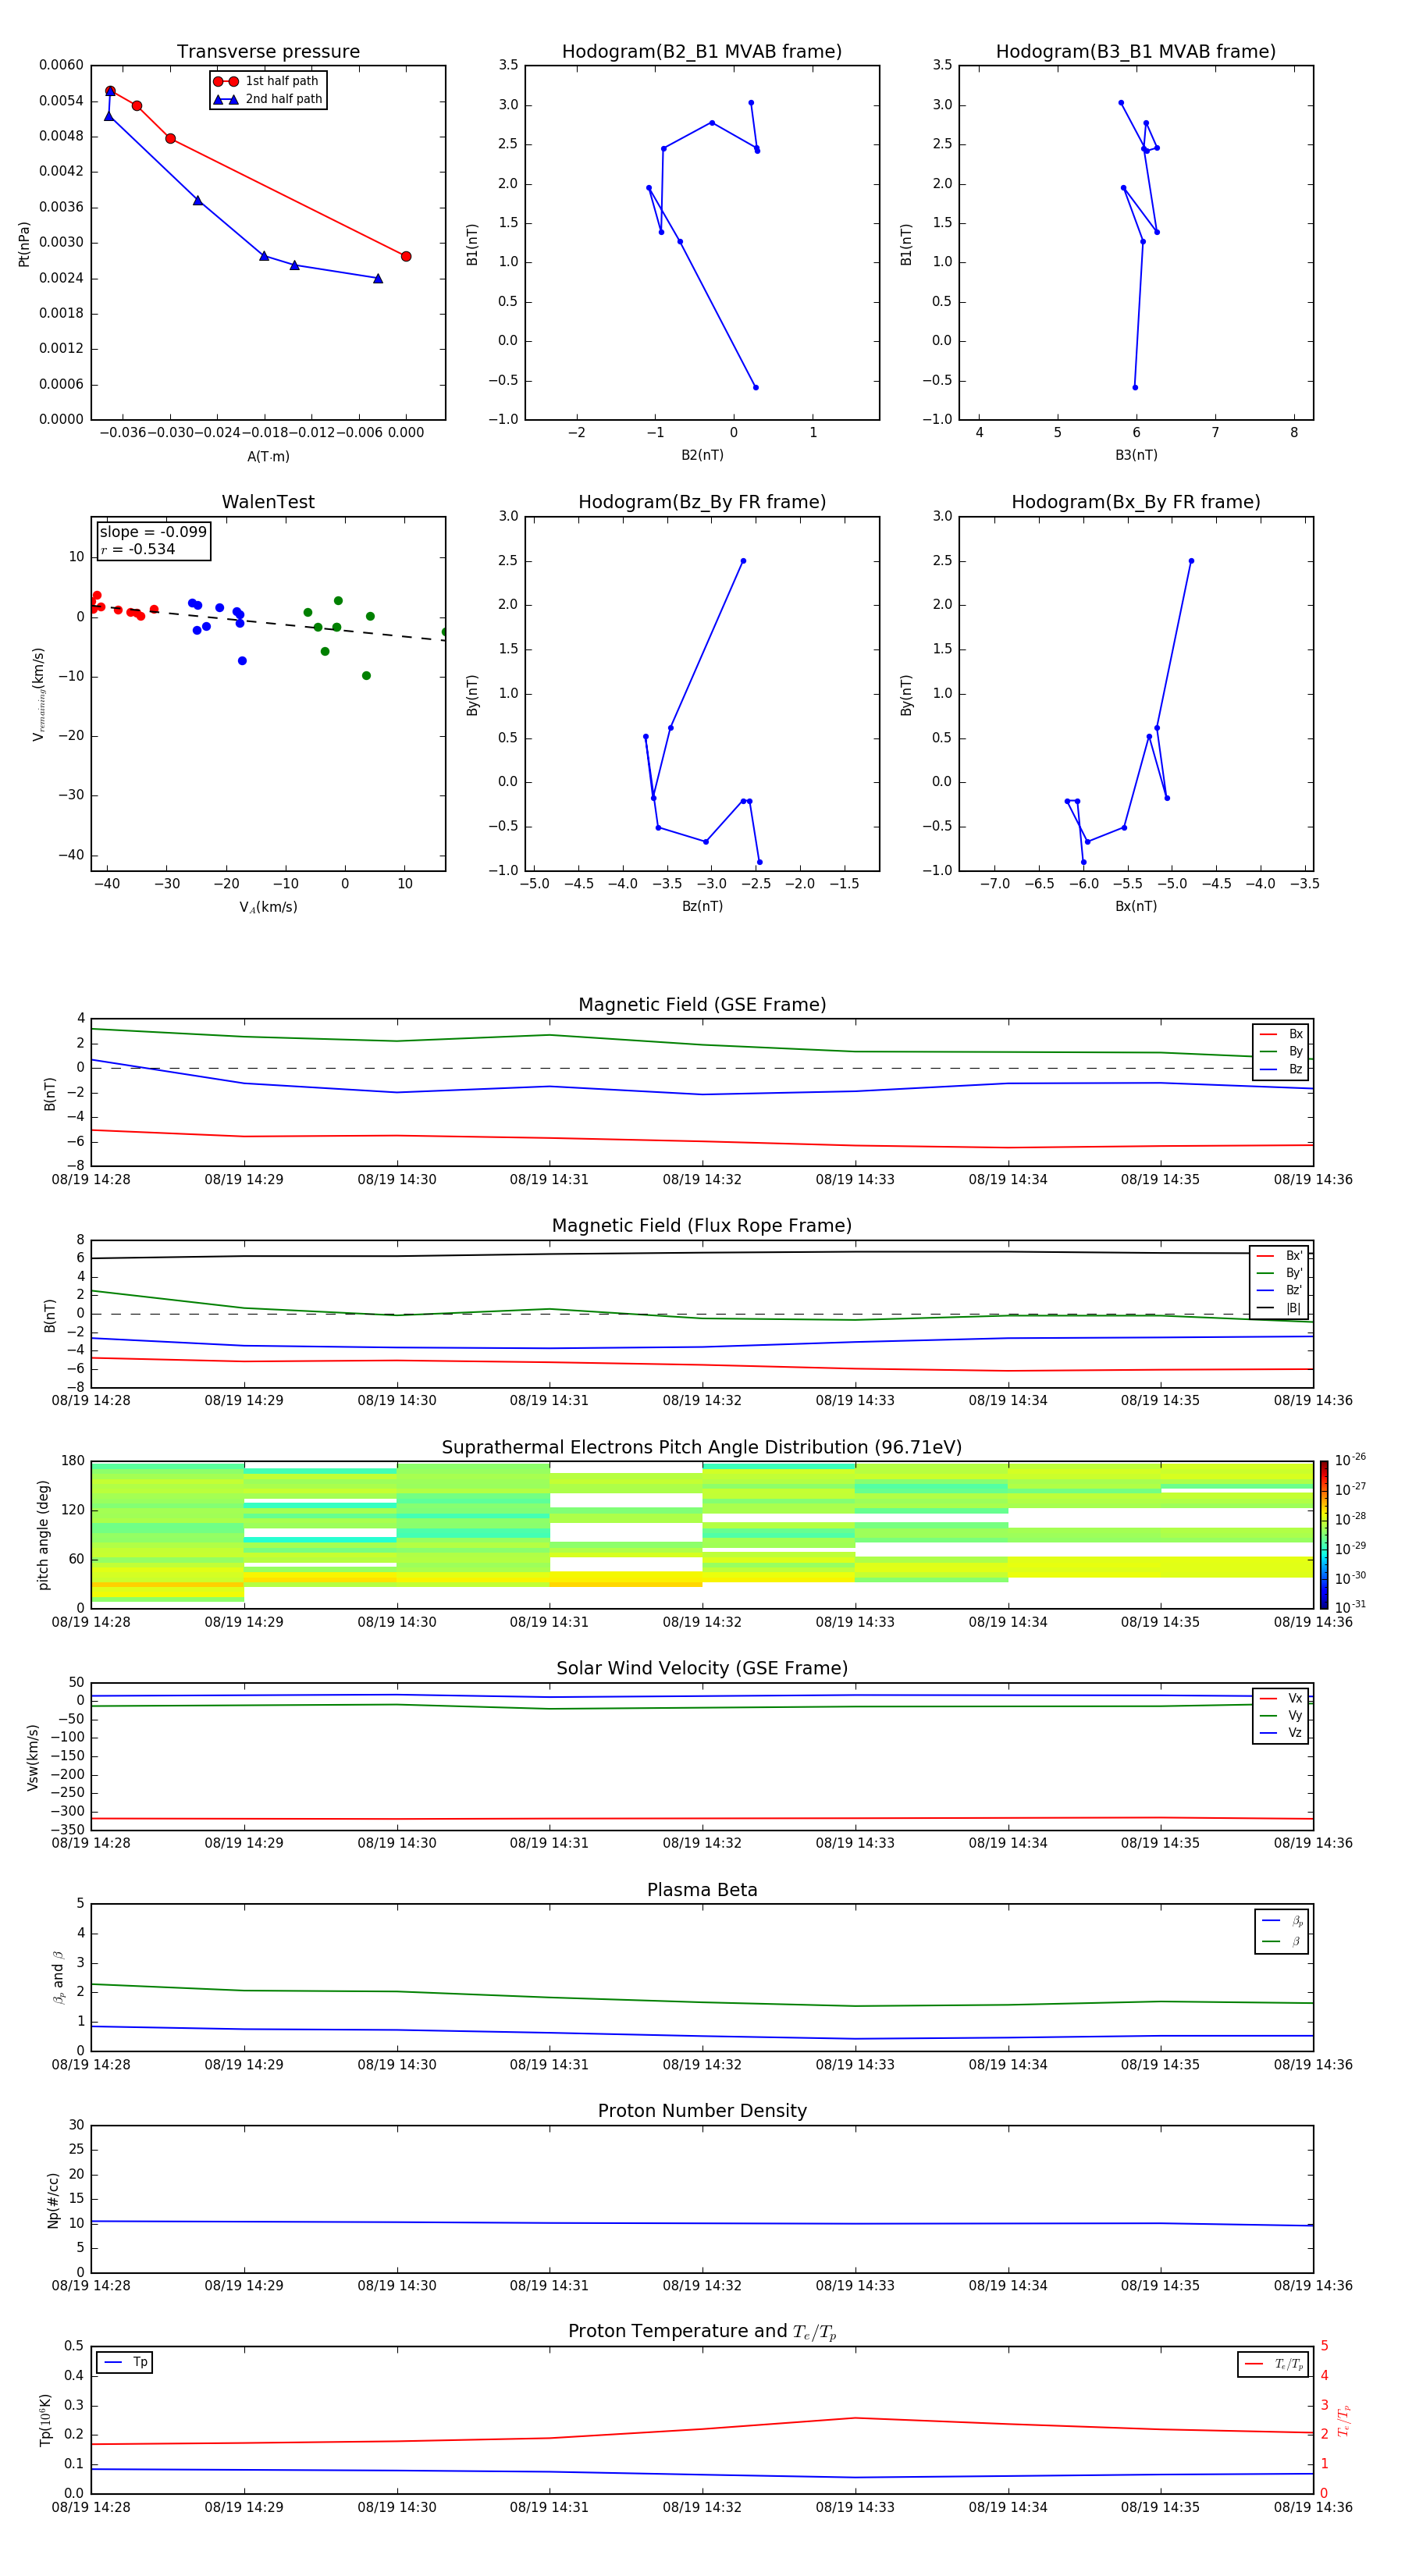Click the "Solar Wind Velocity (GSE Frame)" title
This screenshot has width=1405, height=2576.
tap(702, 1669)
